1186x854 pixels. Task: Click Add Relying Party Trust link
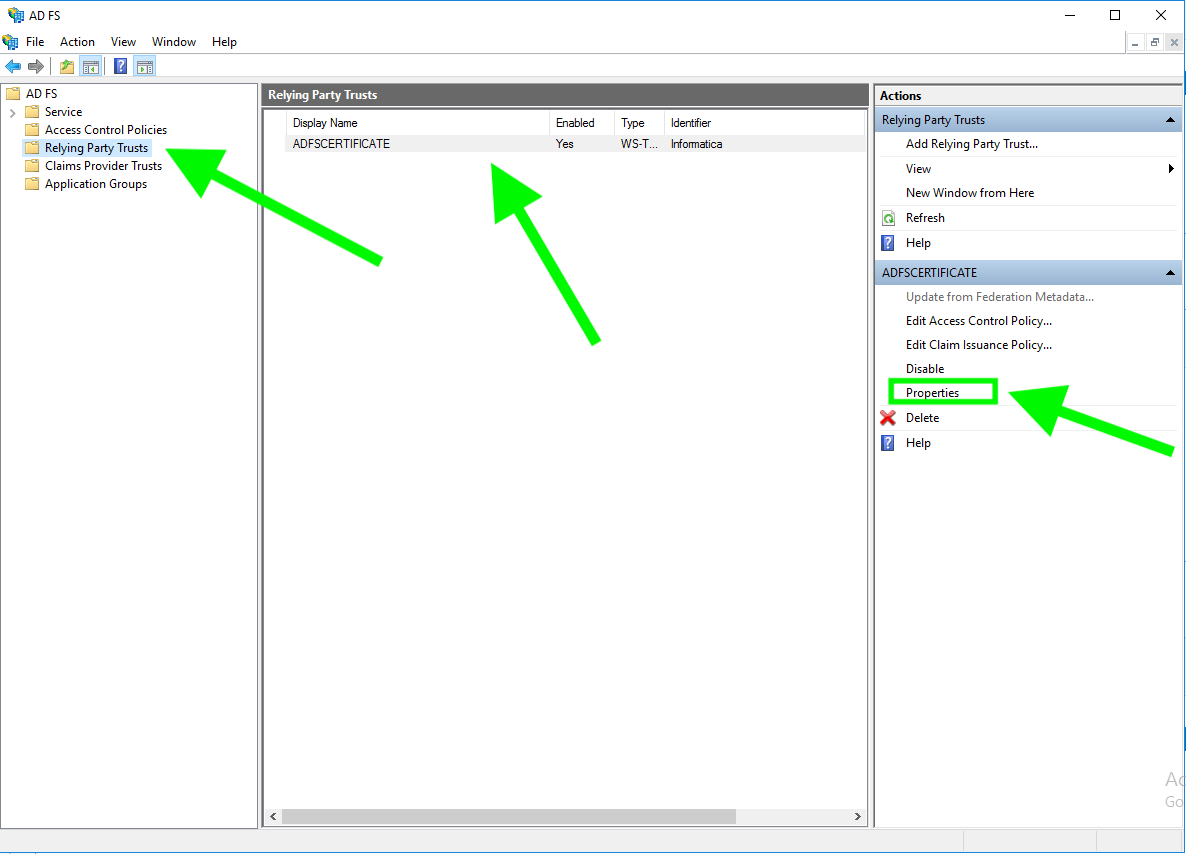(x=971, y=144)
